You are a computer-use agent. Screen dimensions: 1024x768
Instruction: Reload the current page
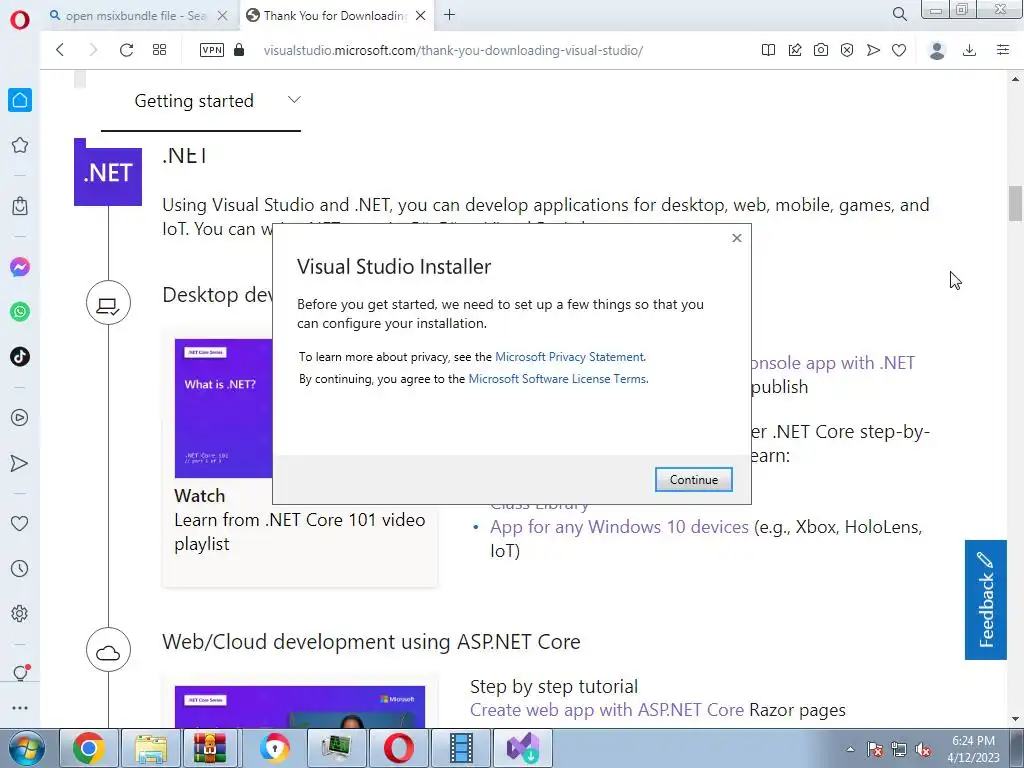coord(126,50)
